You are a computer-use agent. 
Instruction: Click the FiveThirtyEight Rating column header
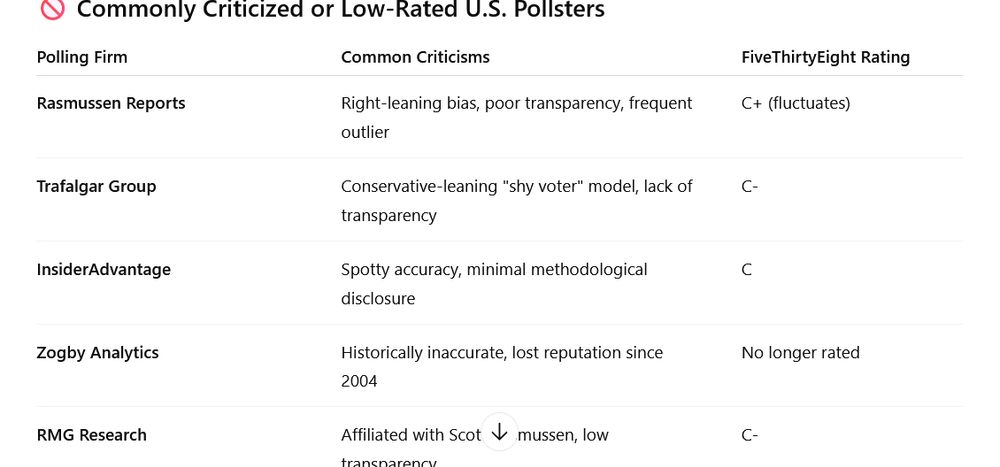click(825, 57)
